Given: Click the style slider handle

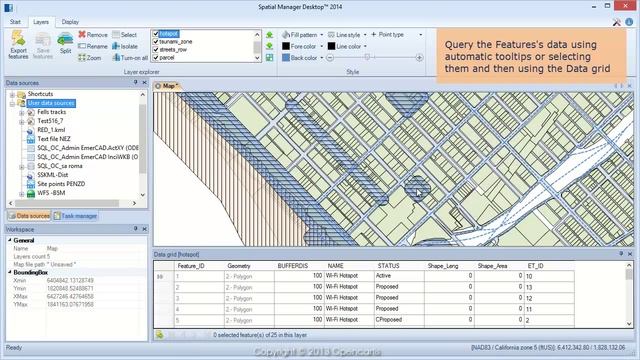Looking at the screenshot, I should click(368, 58).
